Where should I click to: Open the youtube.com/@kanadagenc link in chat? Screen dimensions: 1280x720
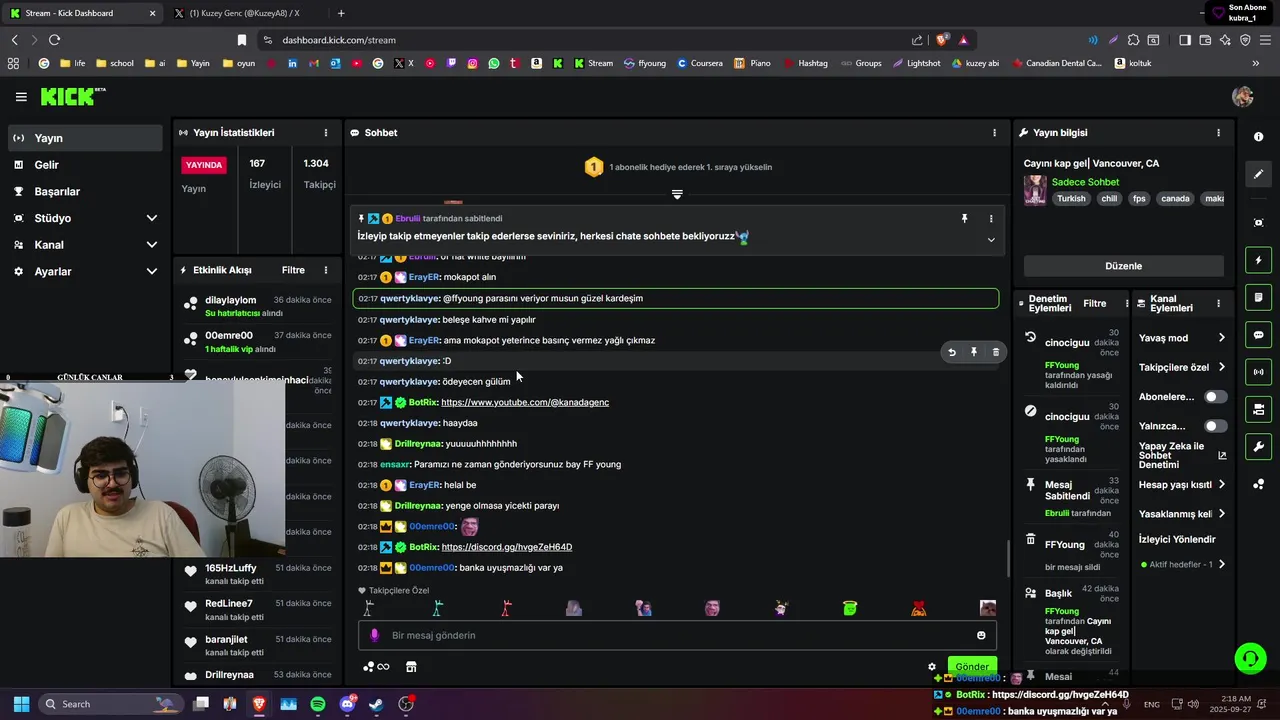click(x=525, y=402)
